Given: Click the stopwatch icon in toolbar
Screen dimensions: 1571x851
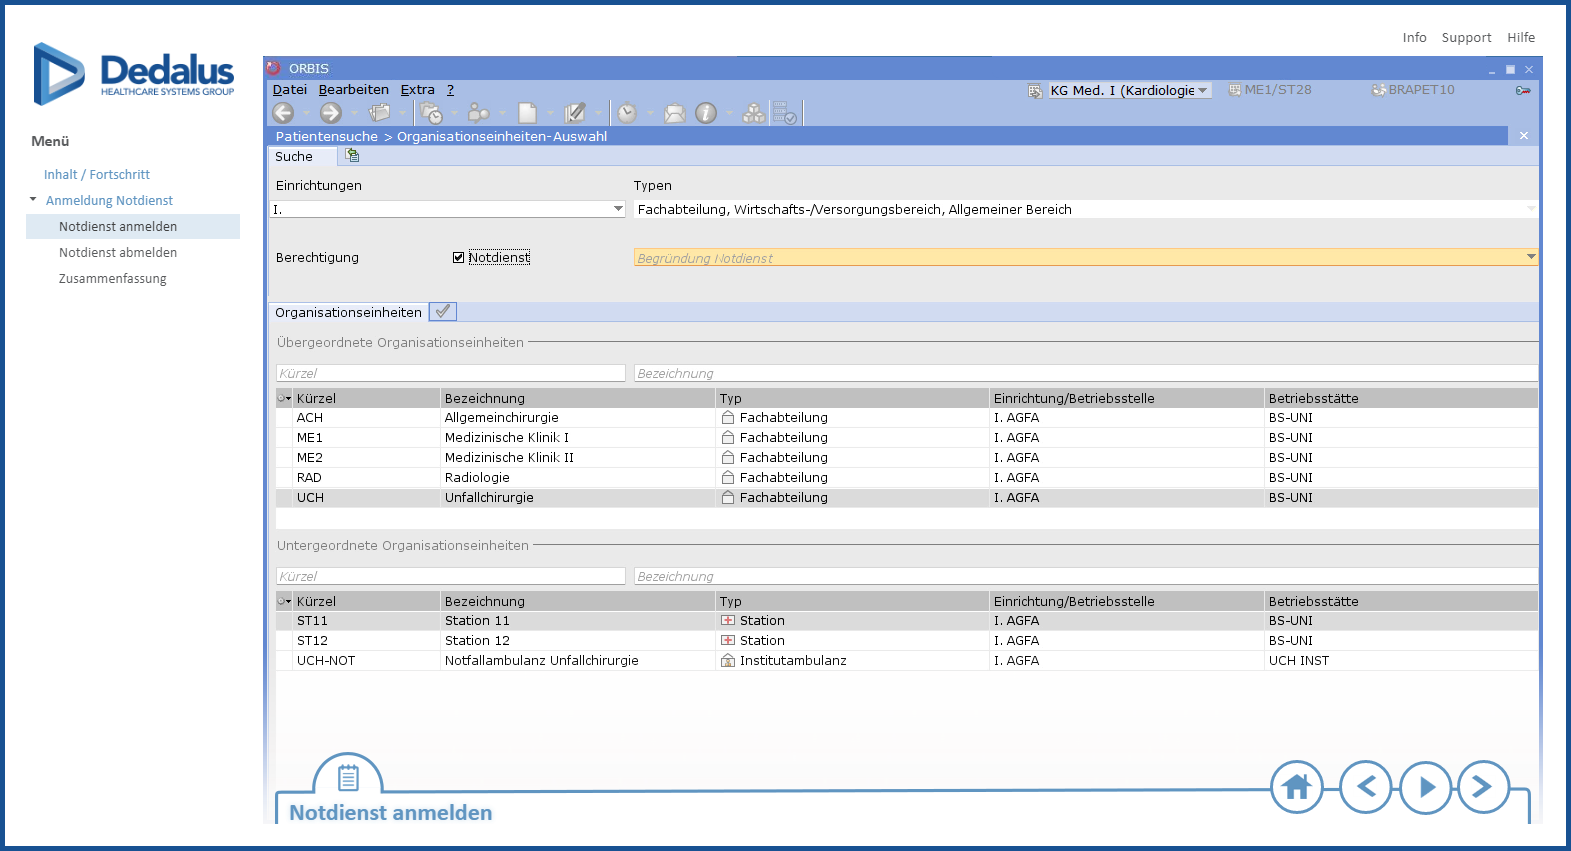Looking at the screenshot, I should pyautogui.click(x=627, y=113).
